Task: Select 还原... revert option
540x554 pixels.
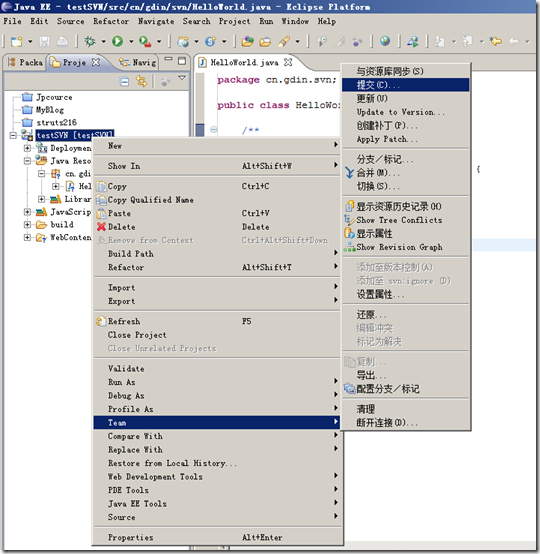Action: coord(405,314)
